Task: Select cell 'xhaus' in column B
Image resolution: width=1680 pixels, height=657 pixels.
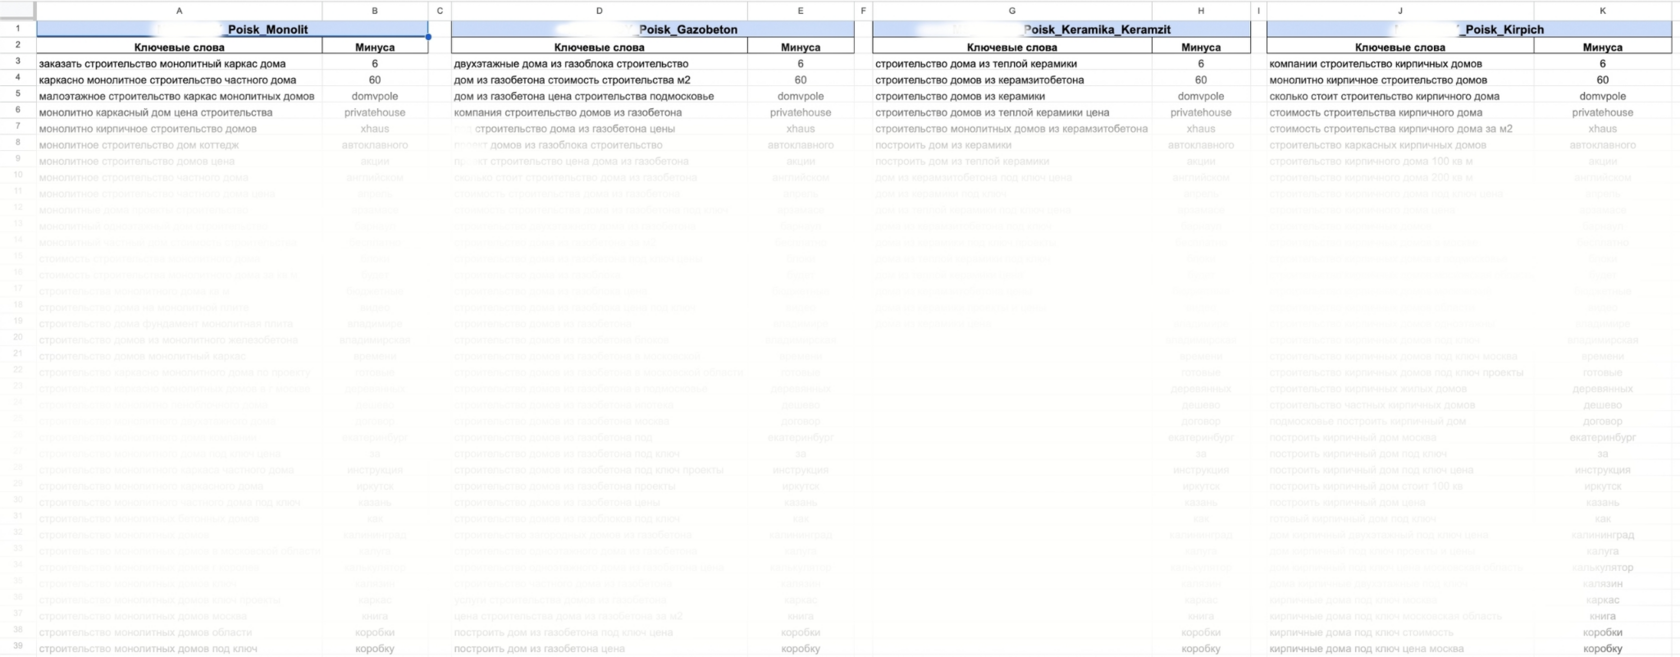Action: click(375, 128)
